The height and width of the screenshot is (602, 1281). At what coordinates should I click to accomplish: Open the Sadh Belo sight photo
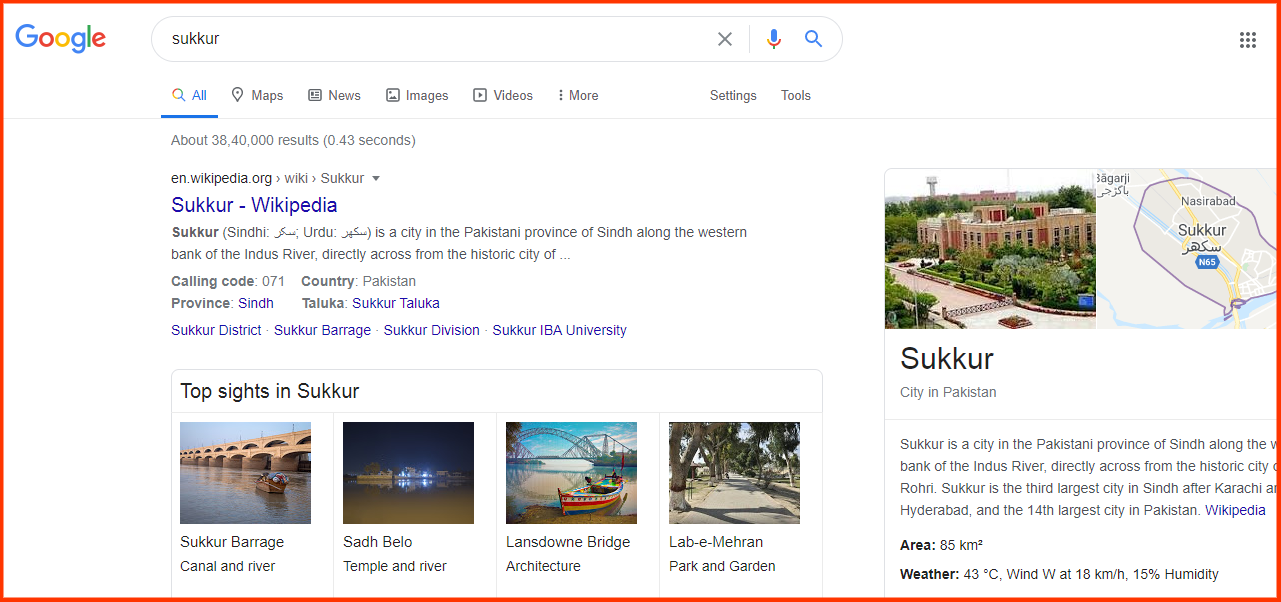pos(408,473)
